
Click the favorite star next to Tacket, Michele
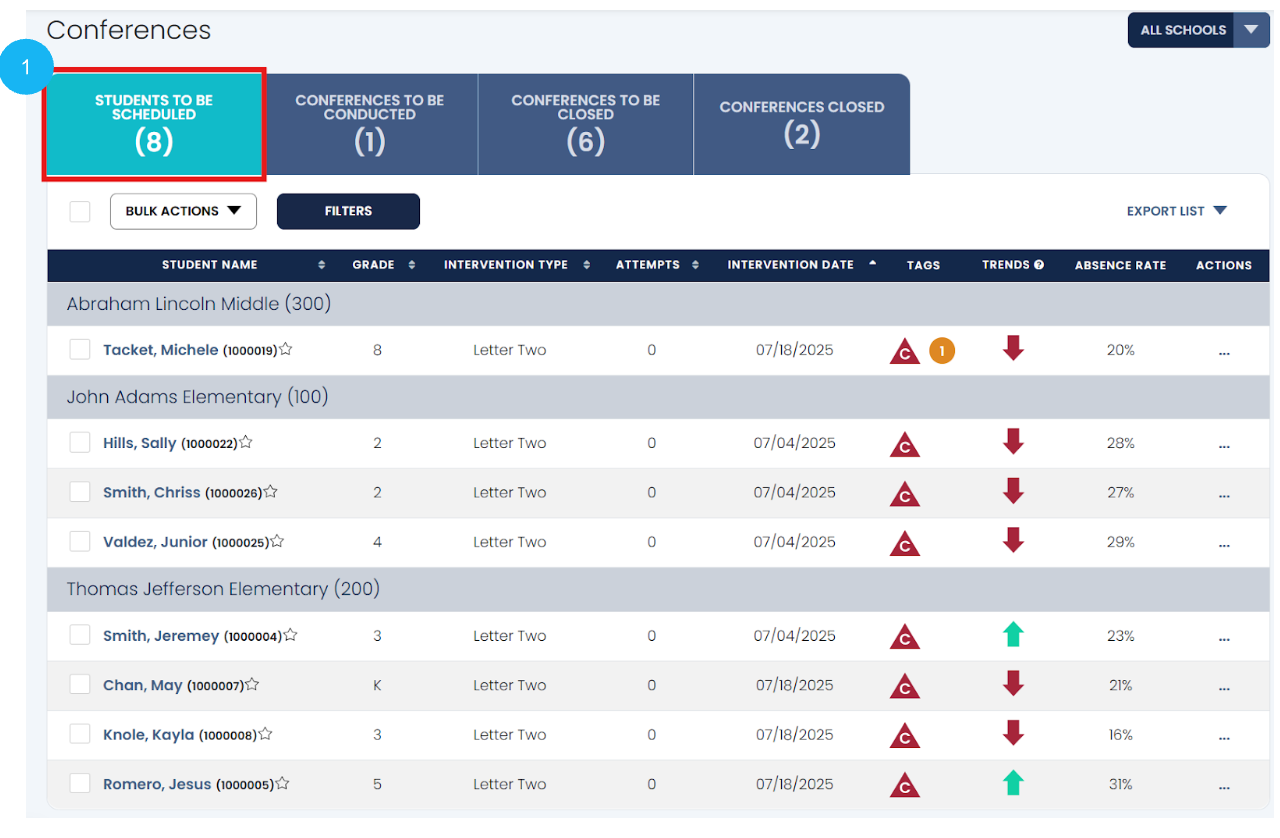[286, 350]
